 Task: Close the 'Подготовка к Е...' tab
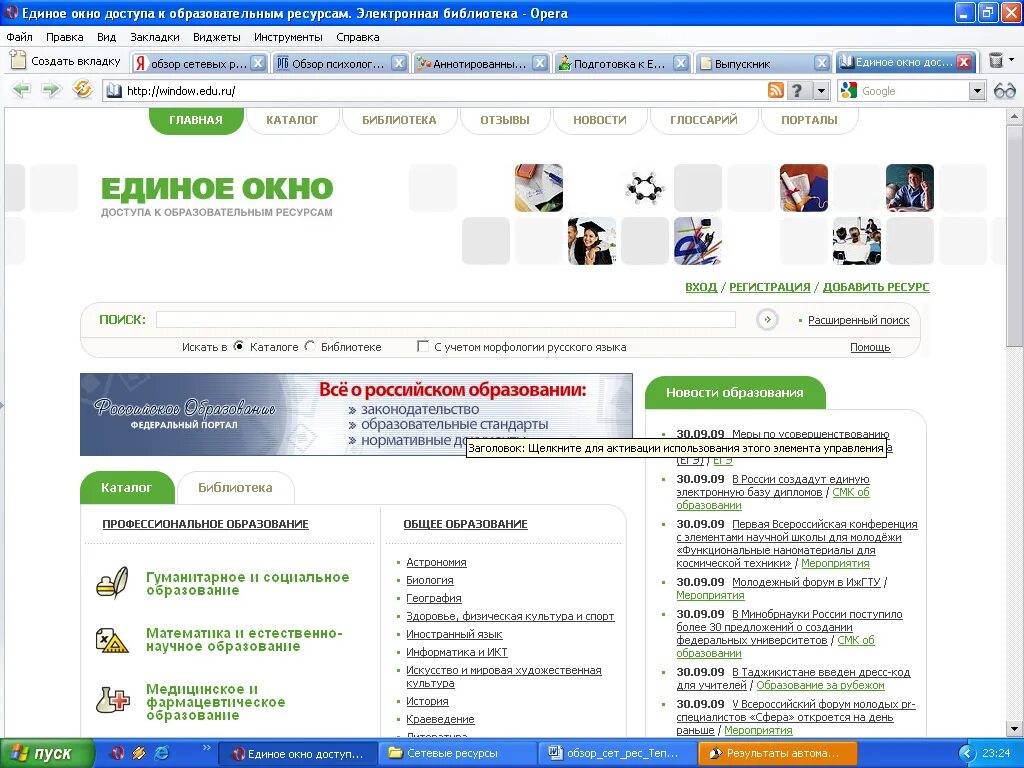680,63
